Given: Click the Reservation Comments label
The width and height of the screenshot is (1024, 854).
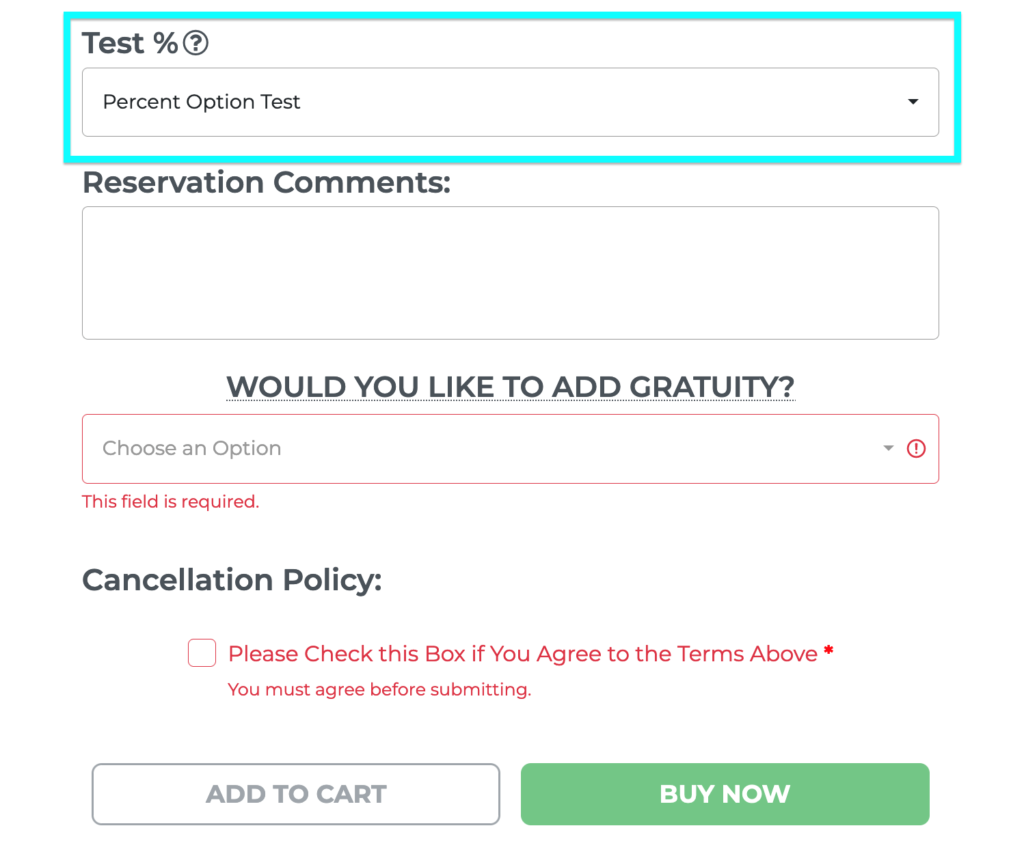Looking at the screenshot, I should coord(266,182).
